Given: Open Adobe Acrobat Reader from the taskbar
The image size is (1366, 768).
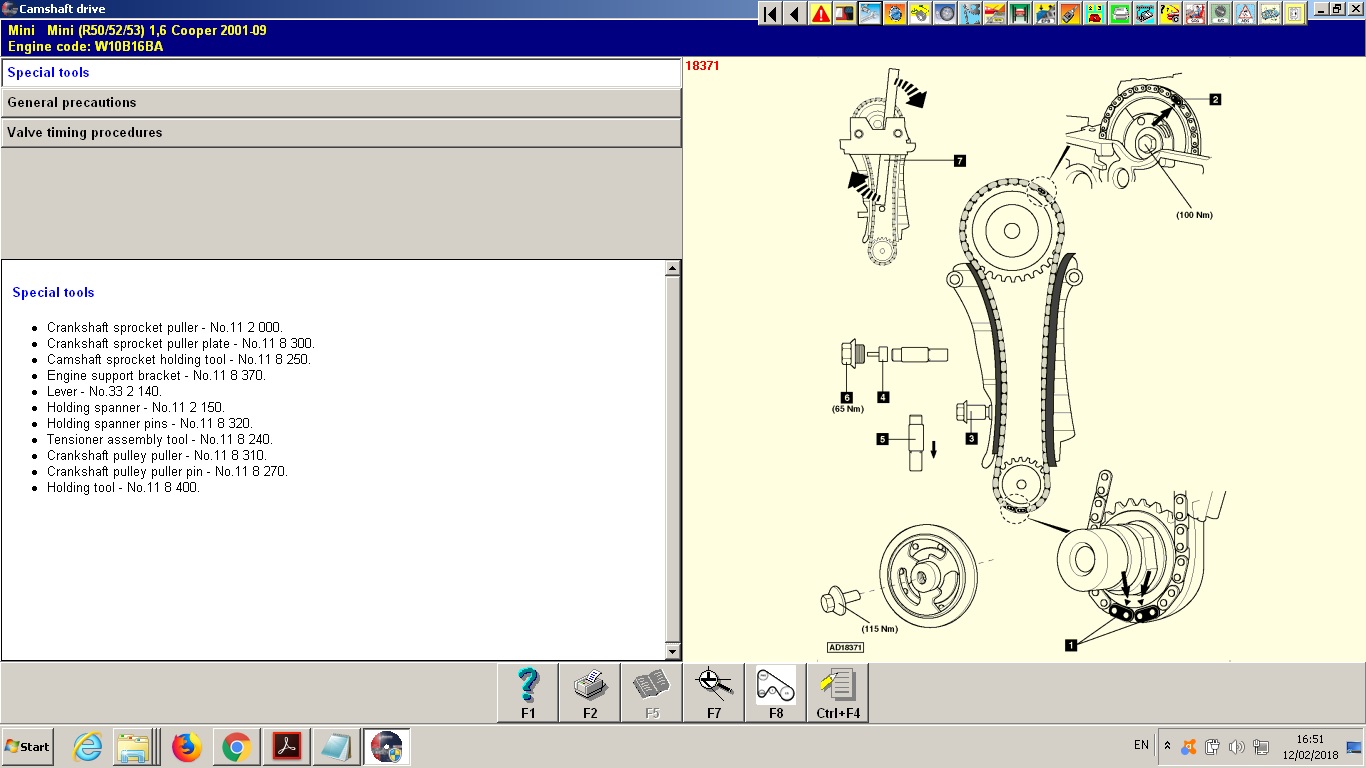Looking at the screenshot, I should click(286, 747).
